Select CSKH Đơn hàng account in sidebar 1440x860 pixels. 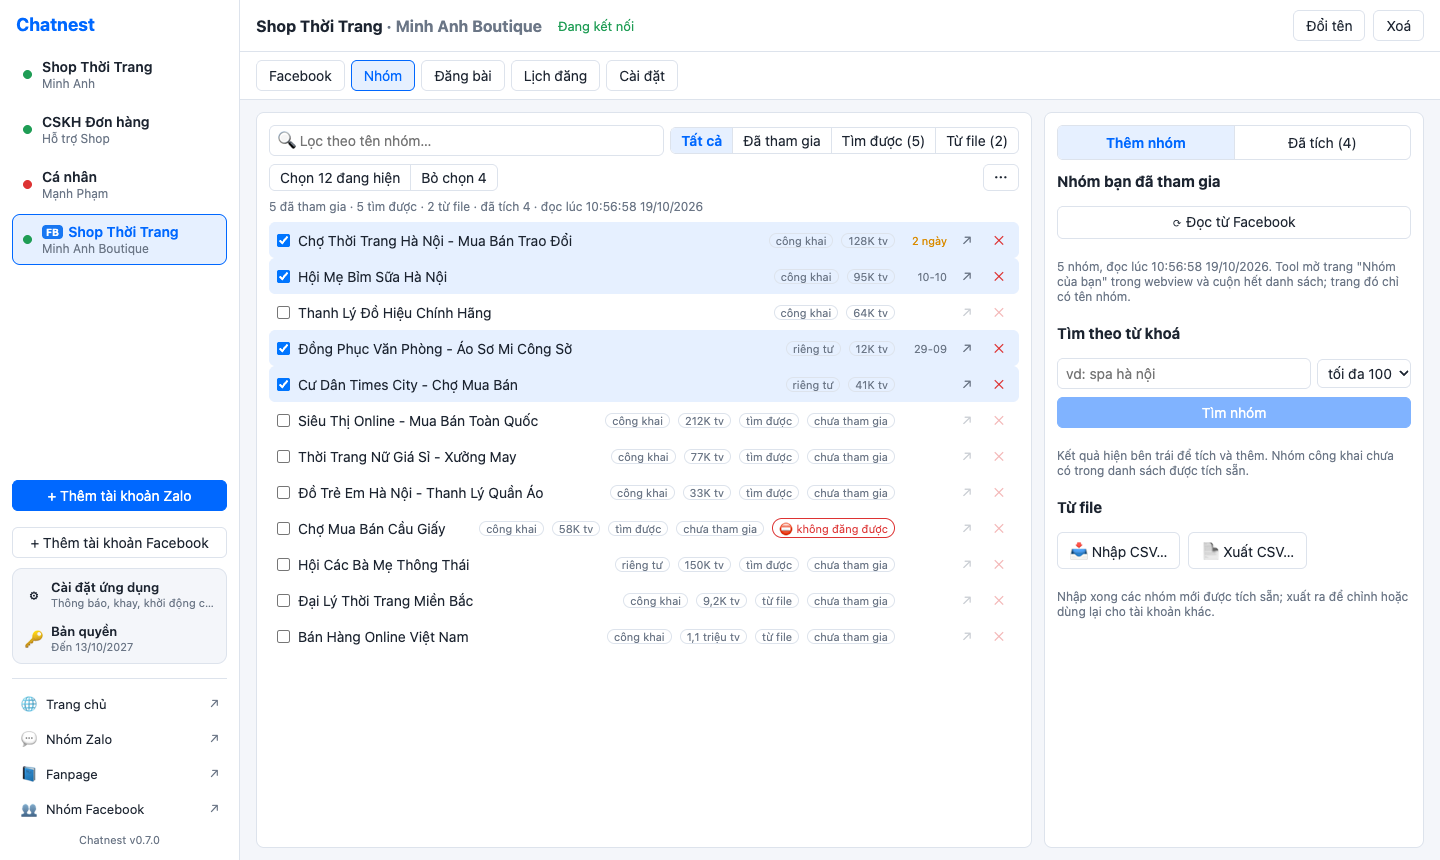click(120, 130)
